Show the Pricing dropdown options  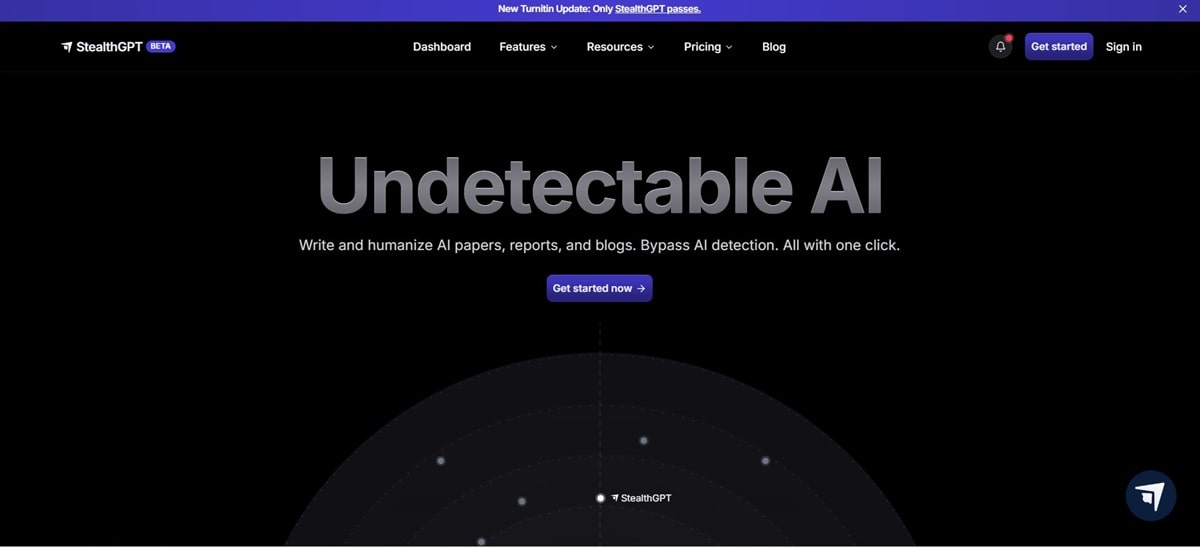708,47
